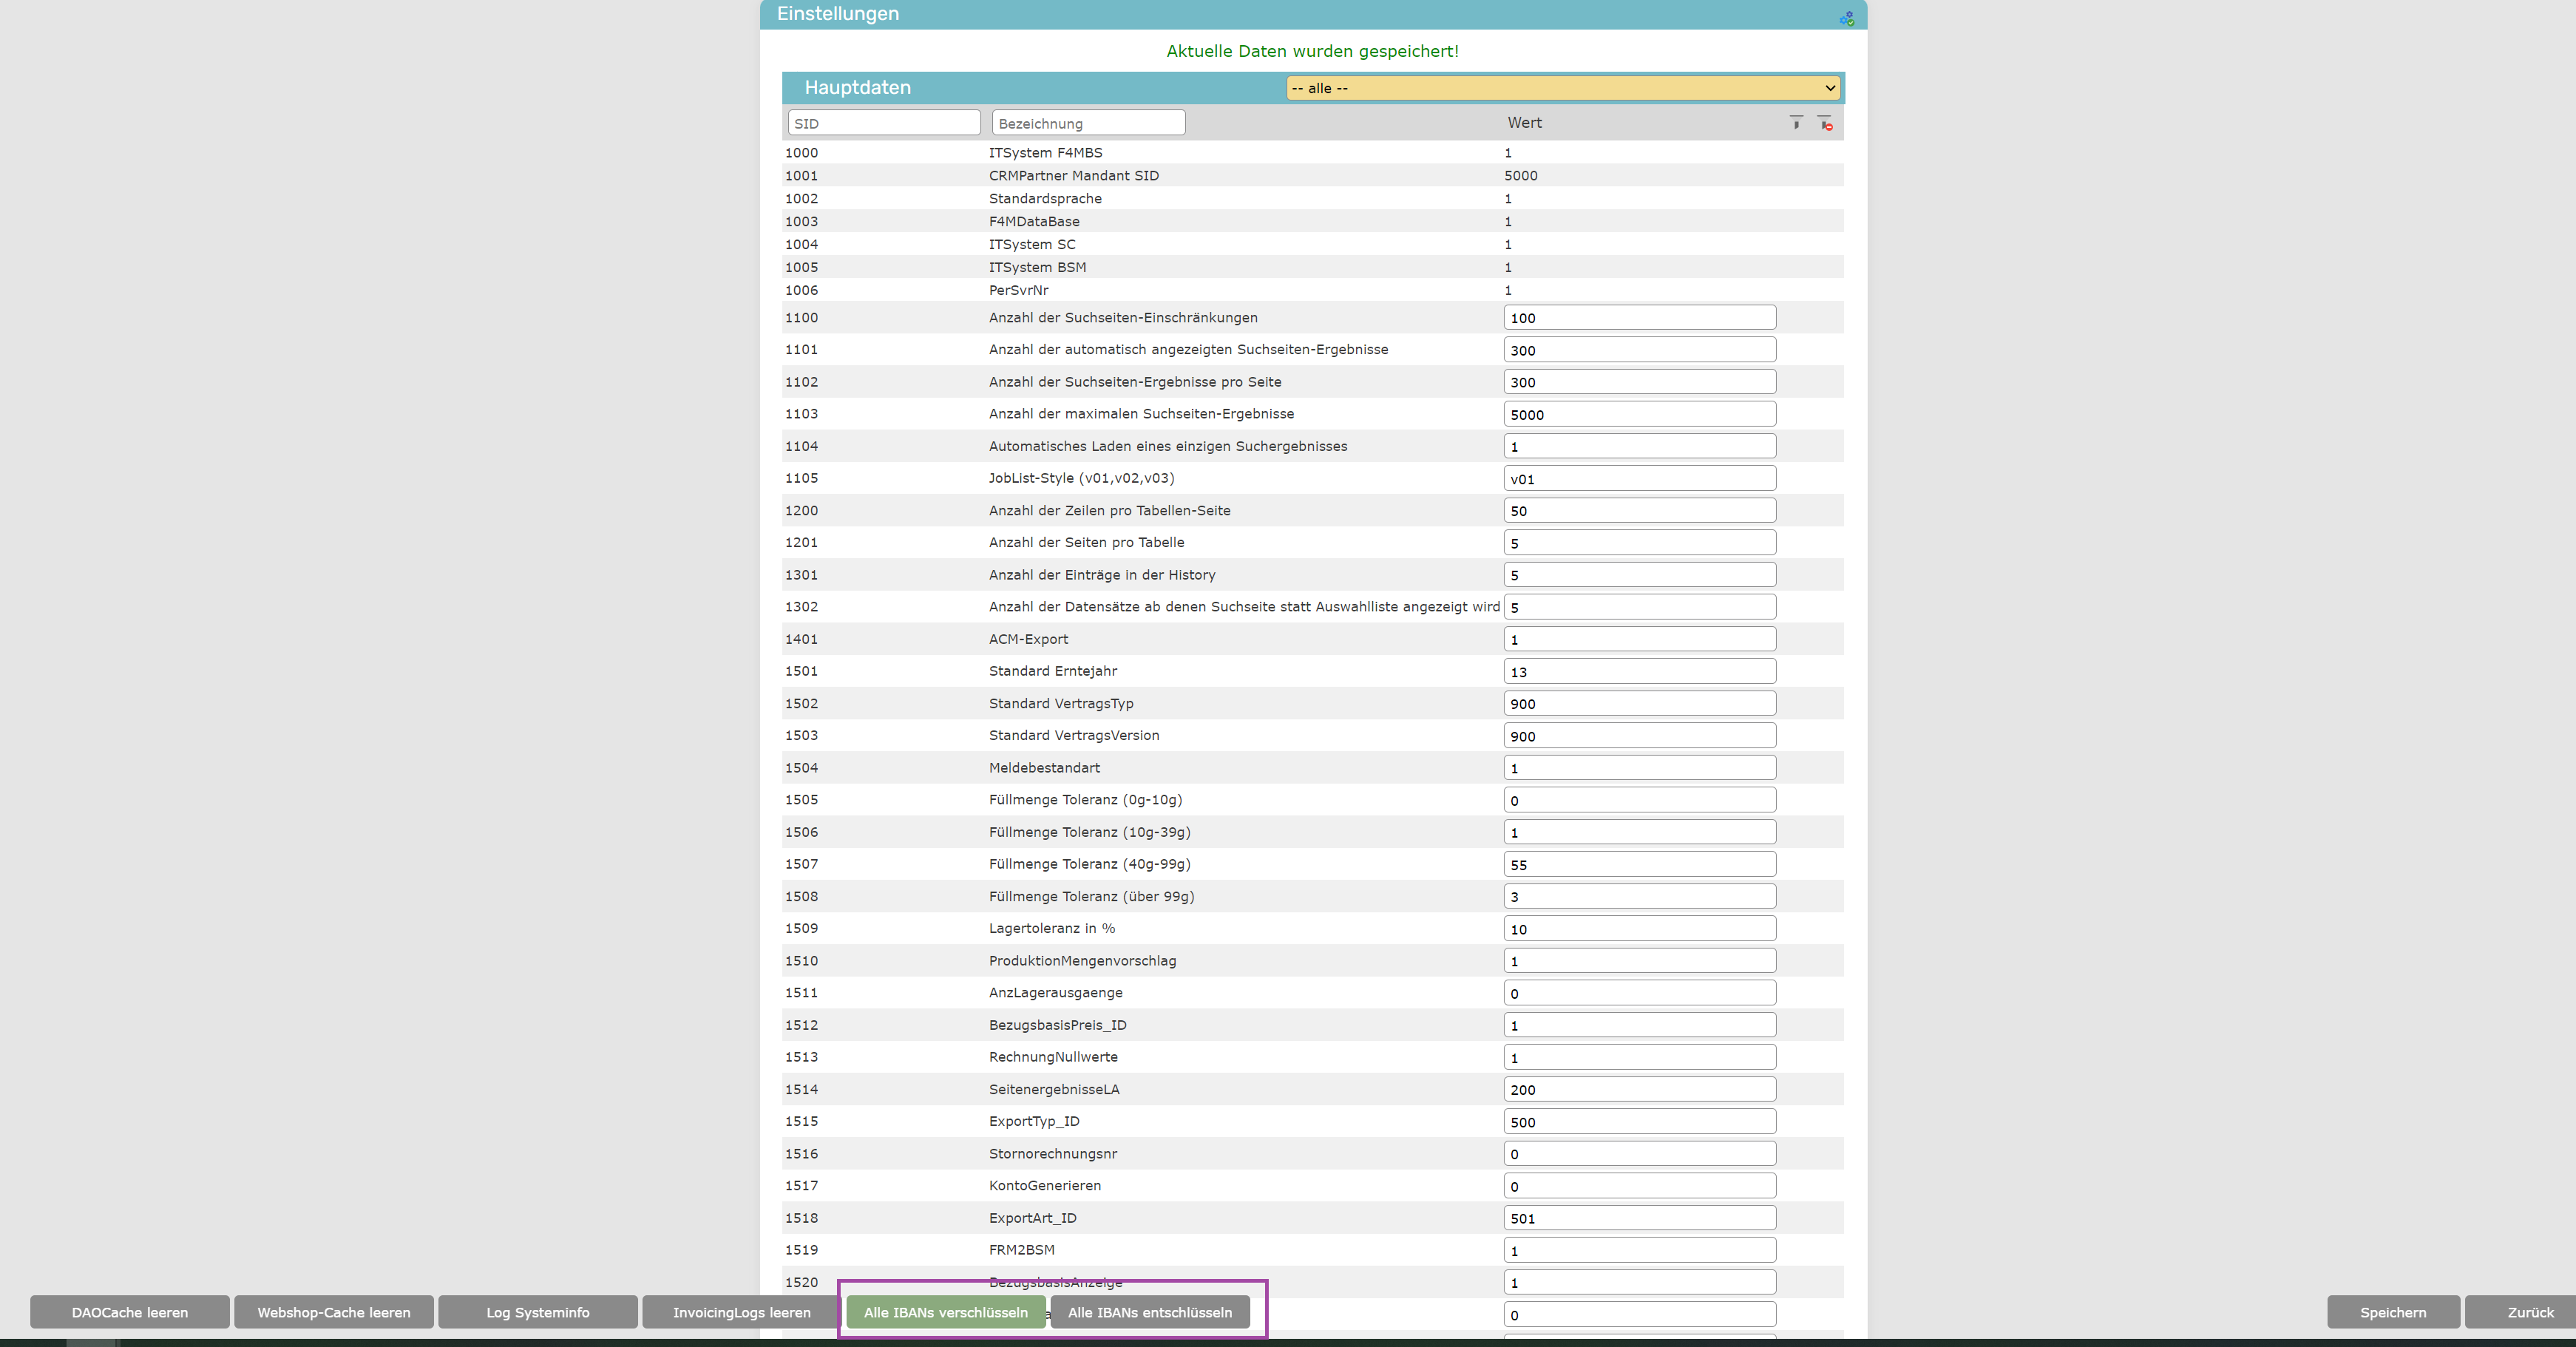Click the Webshop-Cache leeren button

tap(334, 1312)
